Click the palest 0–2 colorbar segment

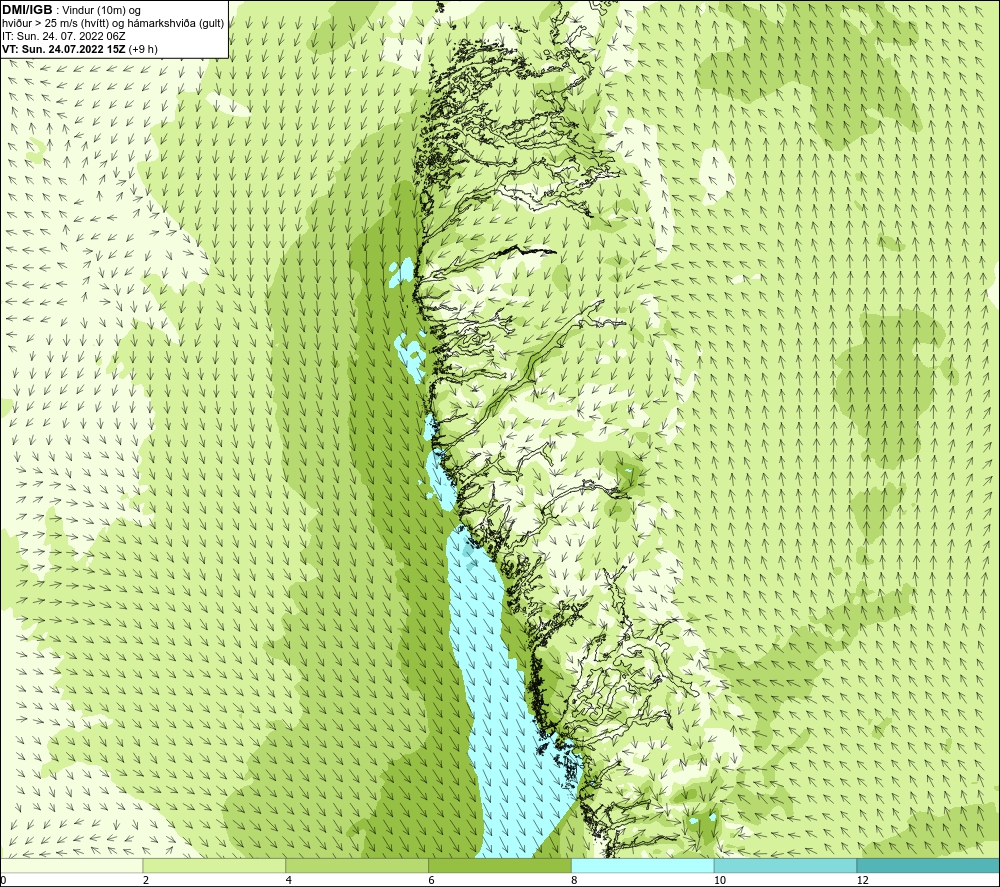(x=71, y=865)
